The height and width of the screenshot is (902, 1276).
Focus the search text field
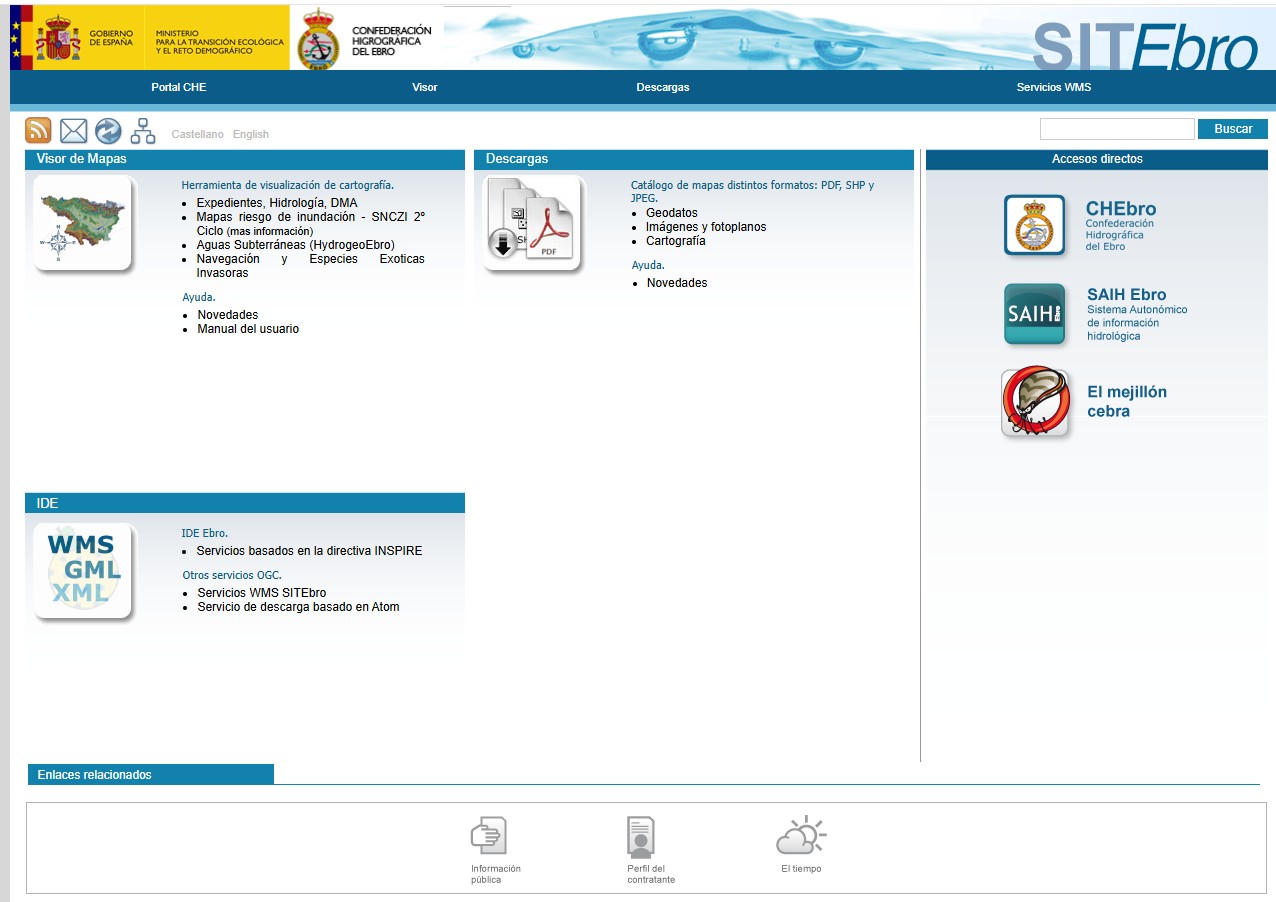pos(1117,129)
